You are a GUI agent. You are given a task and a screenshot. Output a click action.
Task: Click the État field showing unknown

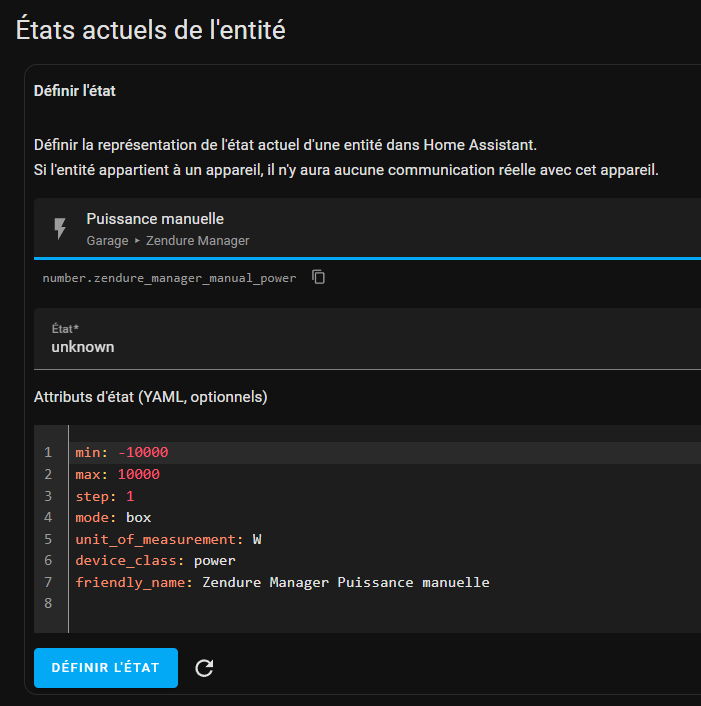point(367,339)
